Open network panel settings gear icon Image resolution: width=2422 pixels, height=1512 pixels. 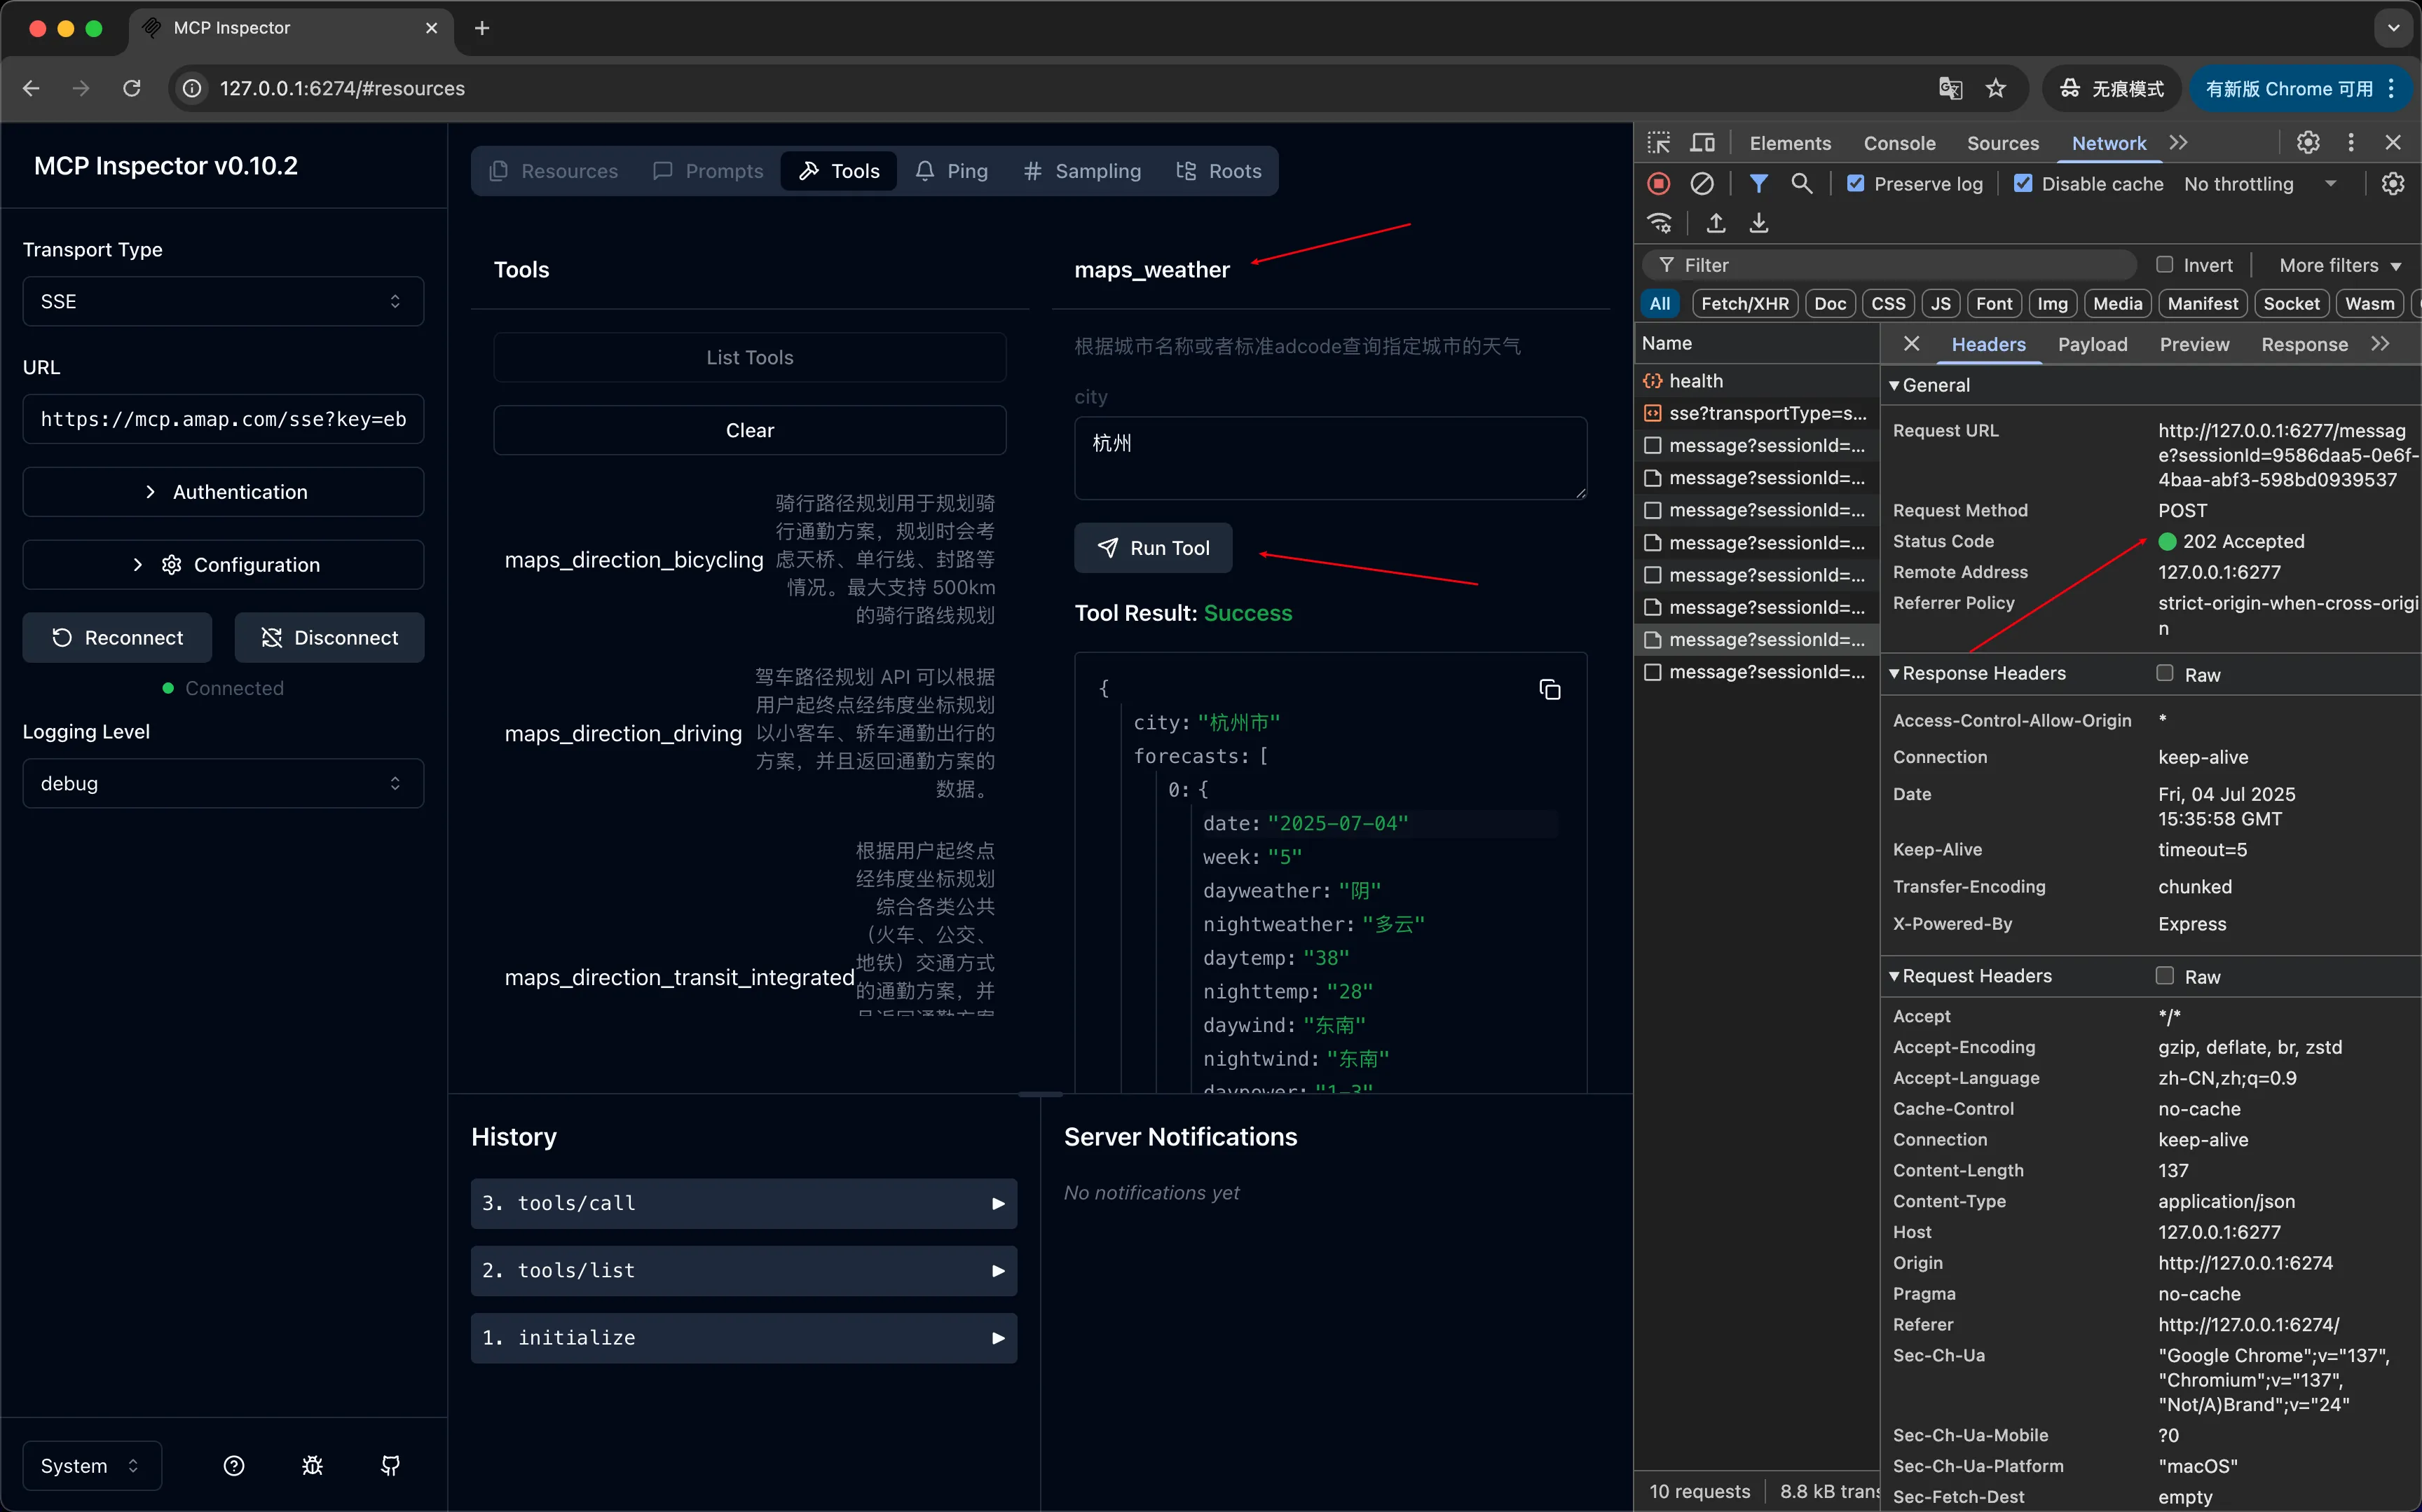[x=2393, y=184]
